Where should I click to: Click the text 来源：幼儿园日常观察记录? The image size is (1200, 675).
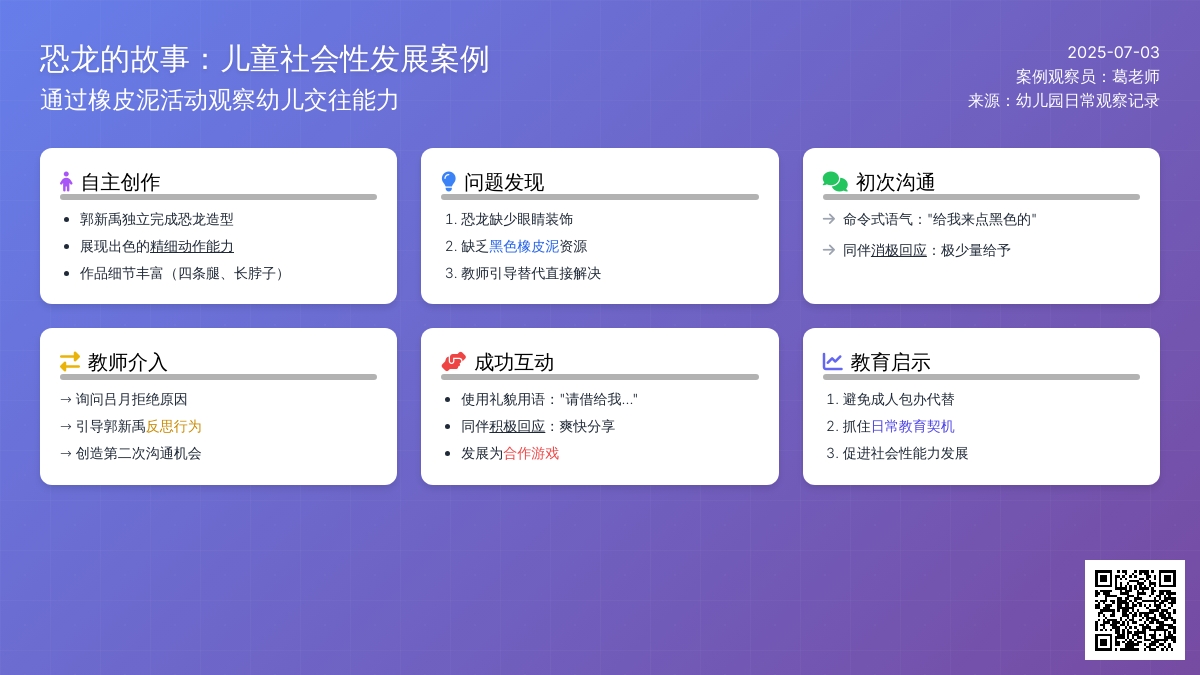tap(1064, 101)
